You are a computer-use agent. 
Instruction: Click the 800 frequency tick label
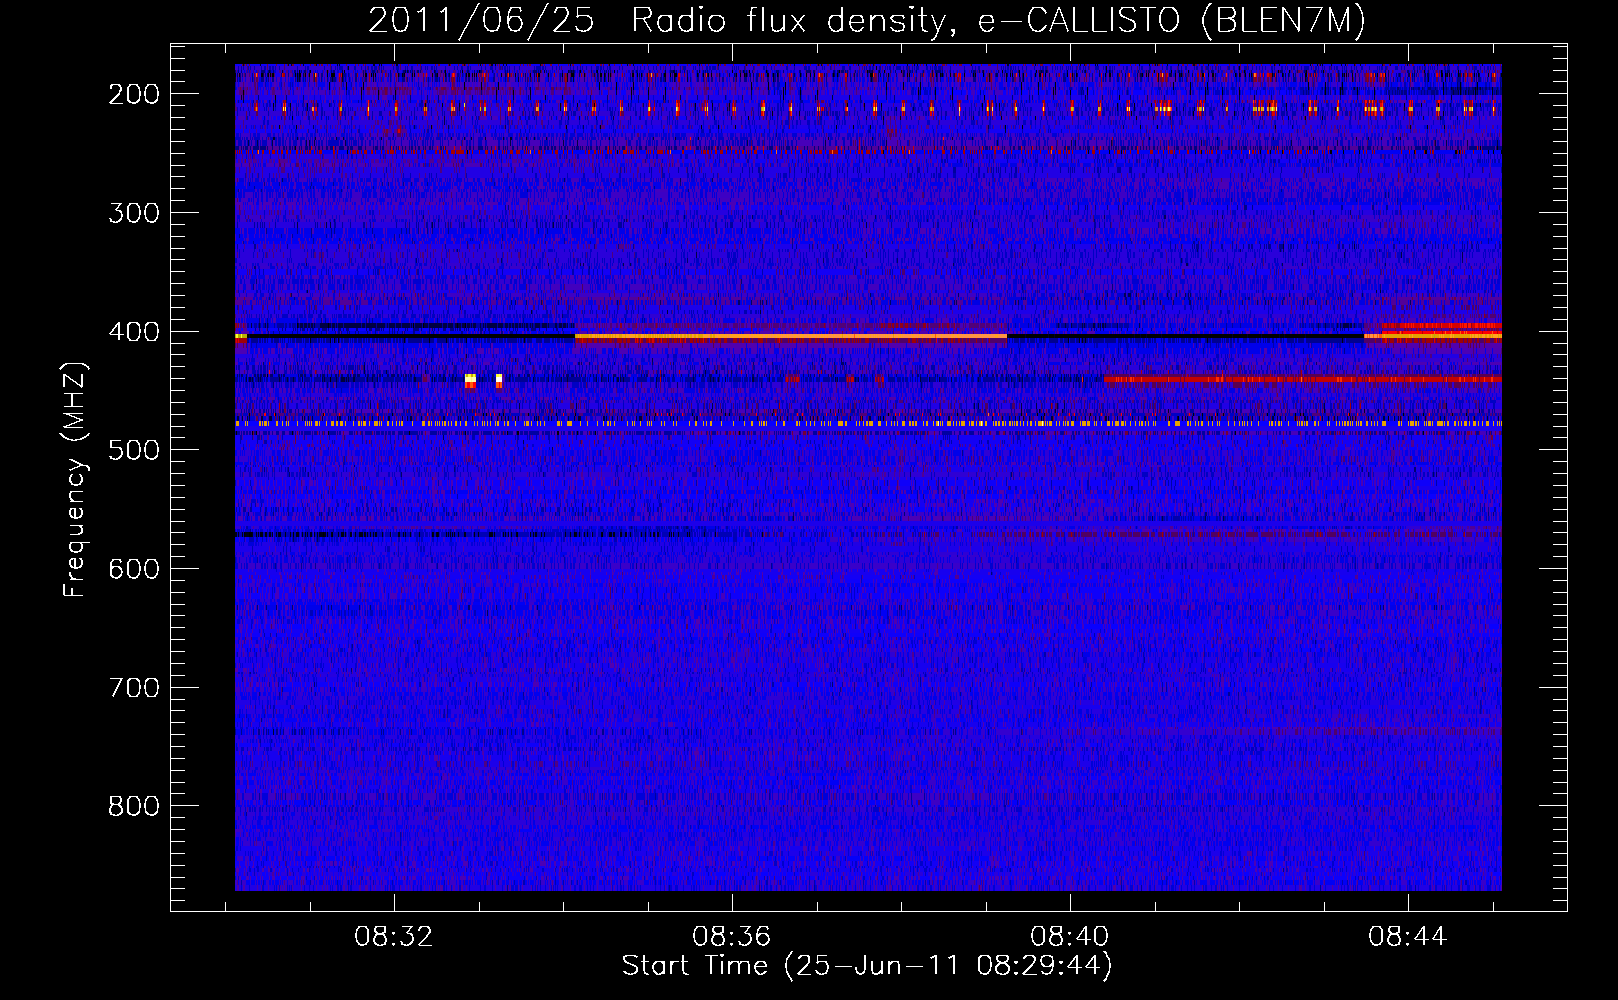(134, 806)
